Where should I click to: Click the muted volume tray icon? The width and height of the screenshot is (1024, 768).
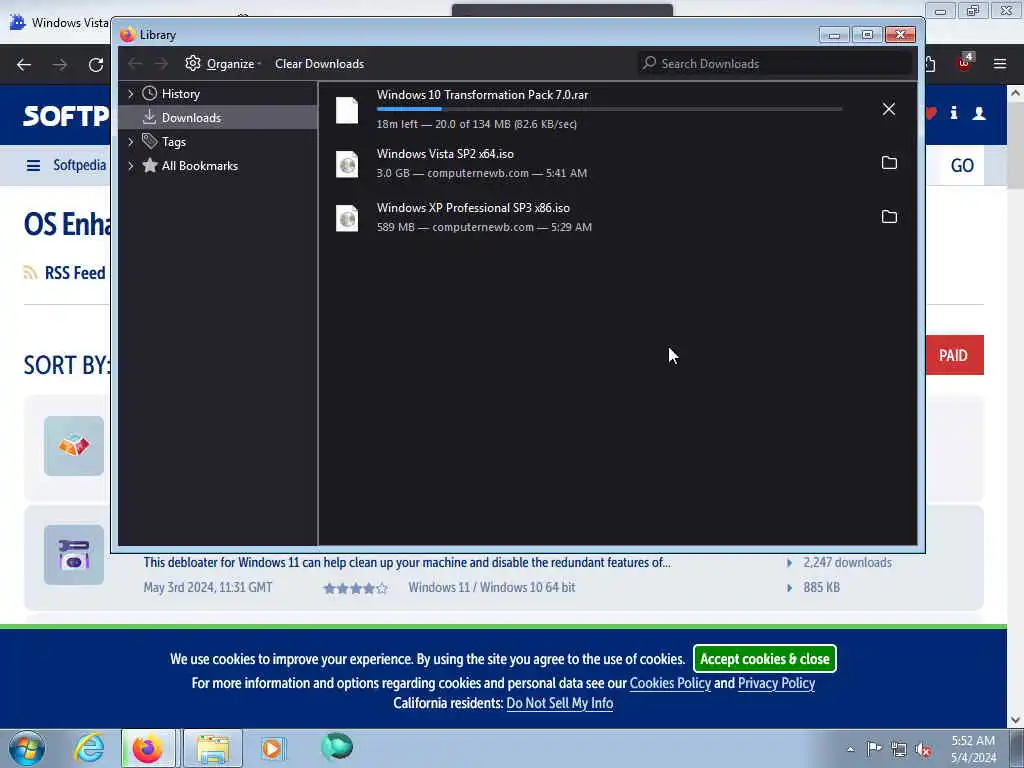click(923, 749)
